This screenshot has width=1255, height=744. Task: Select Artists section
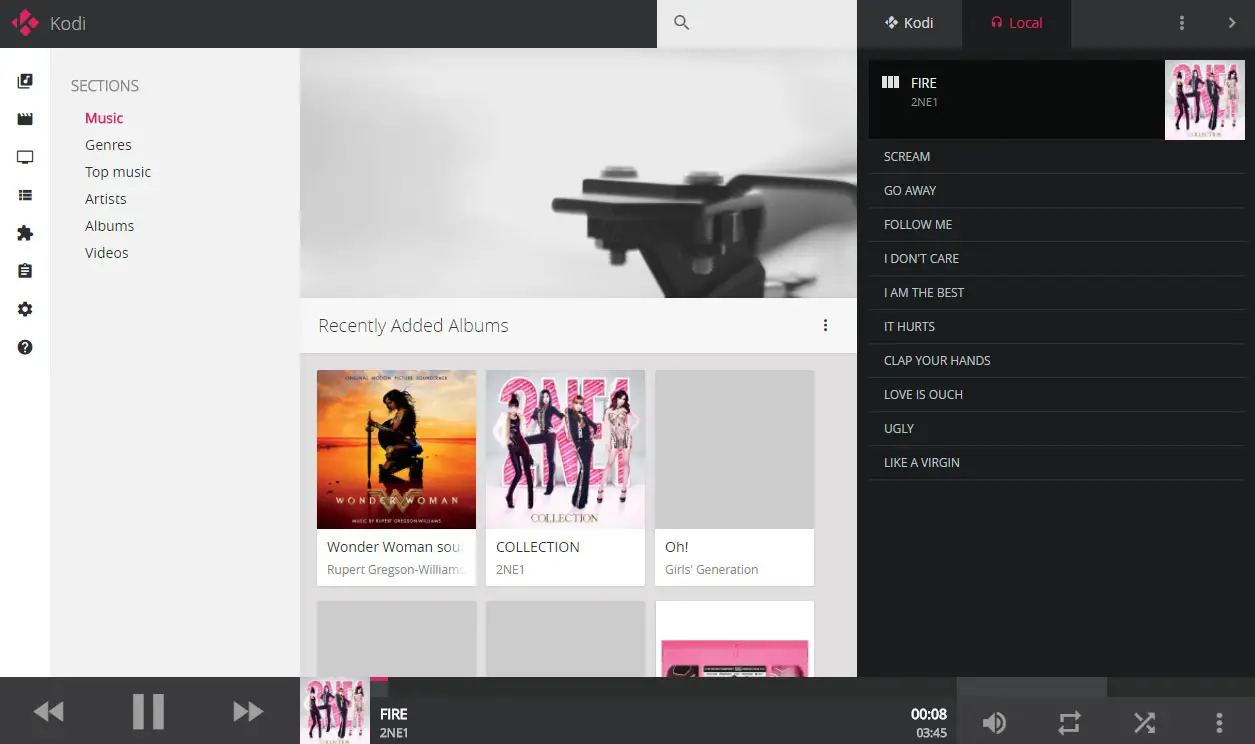click(106, 199)
